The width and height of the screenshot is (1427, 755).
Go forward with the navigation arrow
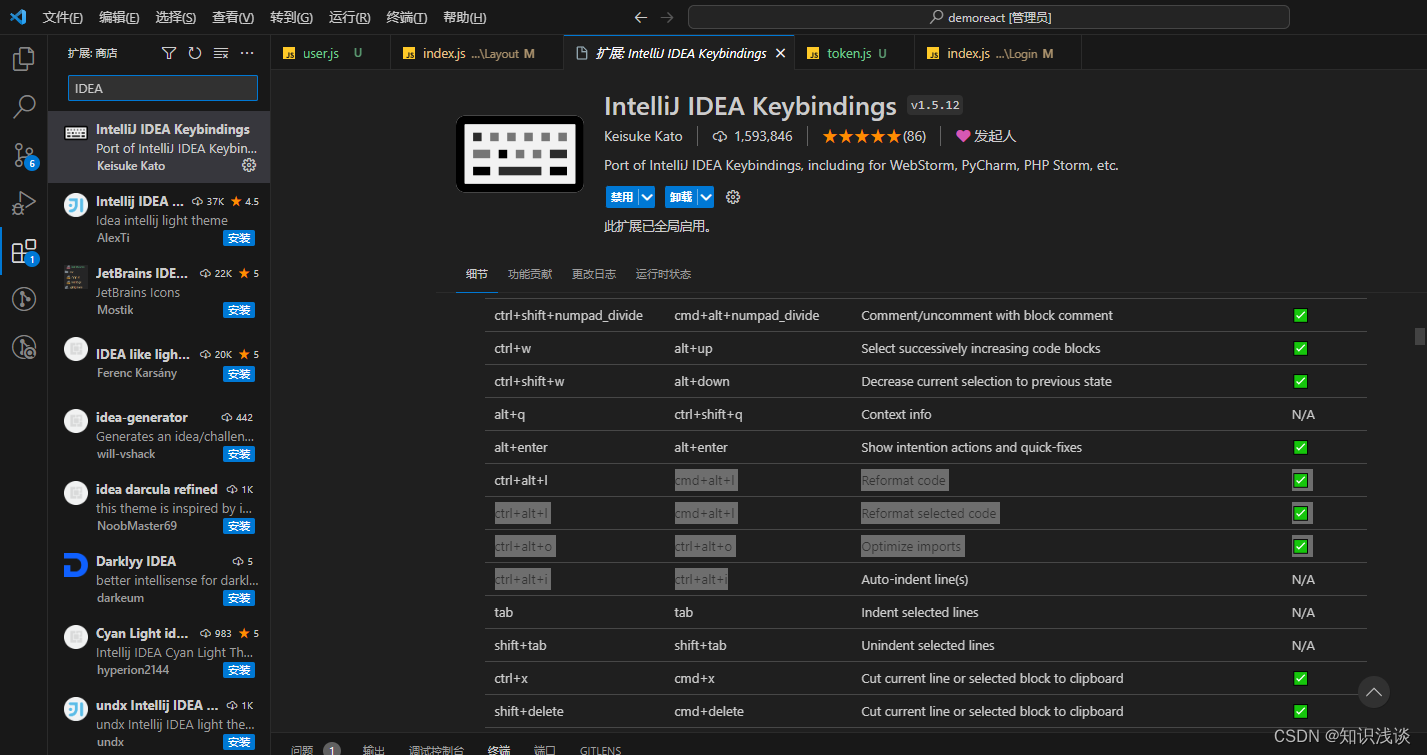tap(667, 17)
